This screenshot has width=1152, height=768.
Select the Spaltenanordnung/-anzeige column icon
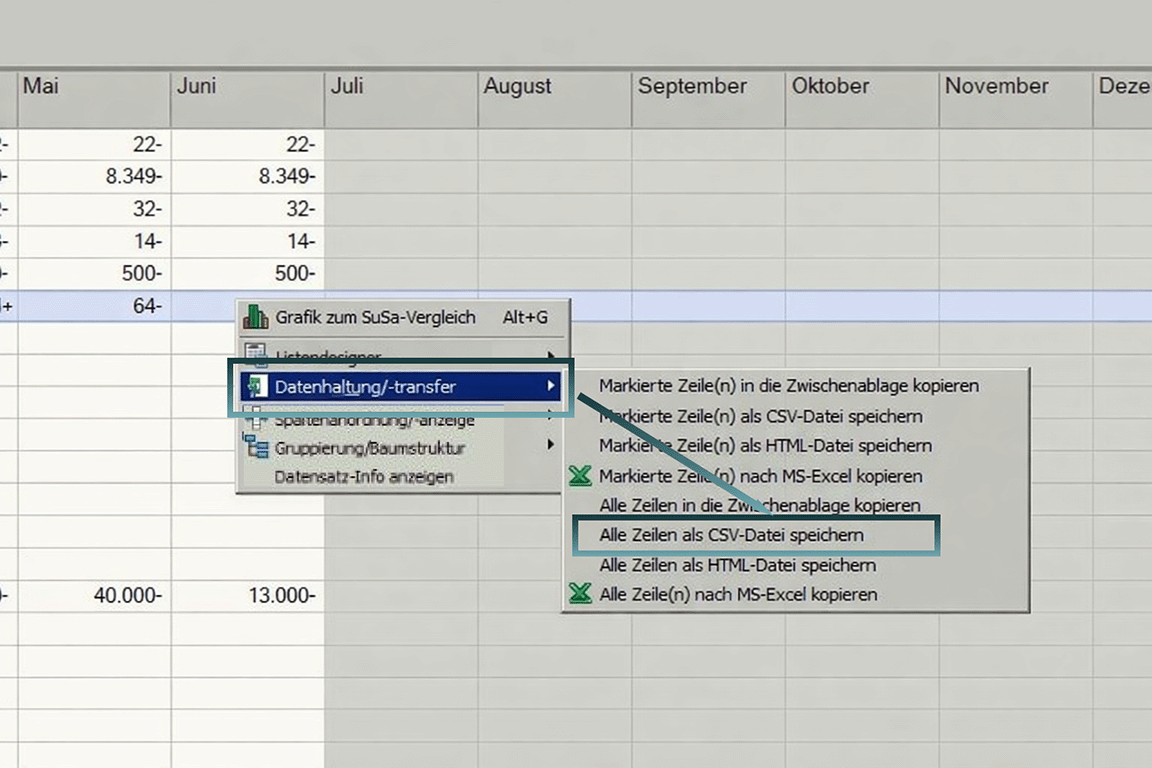255,419
